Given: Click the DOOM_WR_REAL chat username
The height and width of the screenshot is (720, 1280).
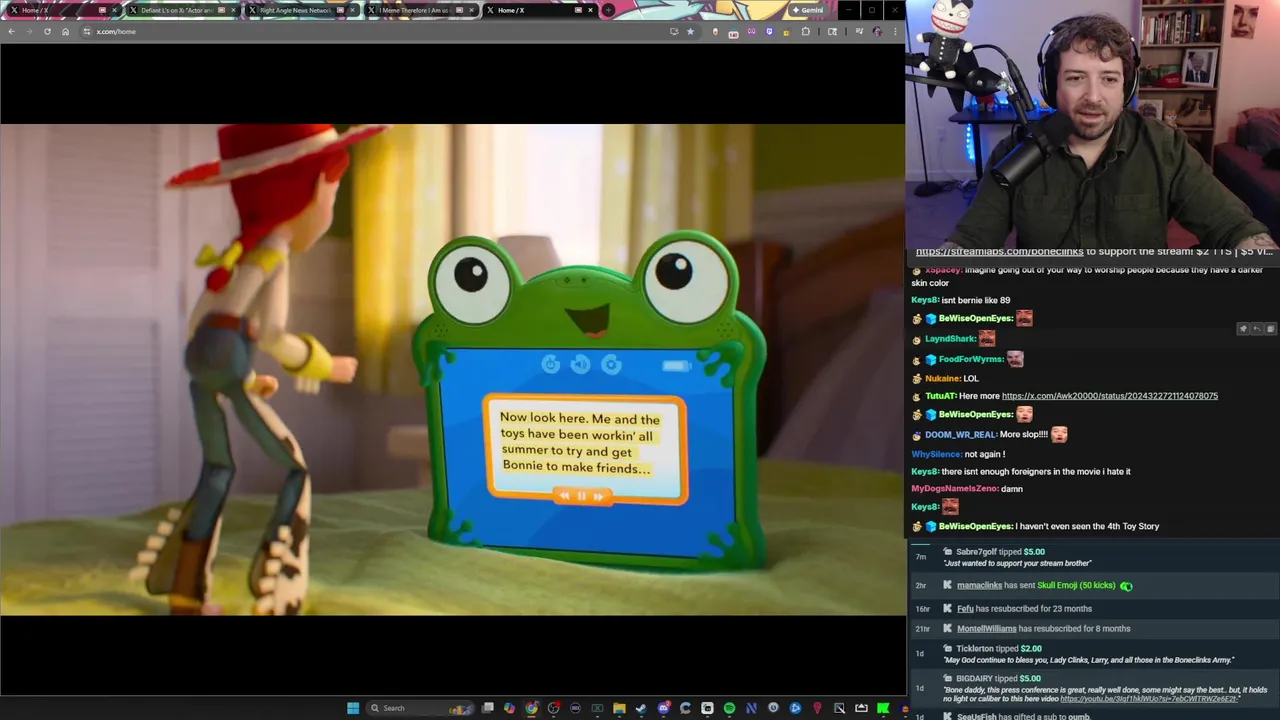Looking at the screenshot, I should pyautogui.click(x=960, y=435).
